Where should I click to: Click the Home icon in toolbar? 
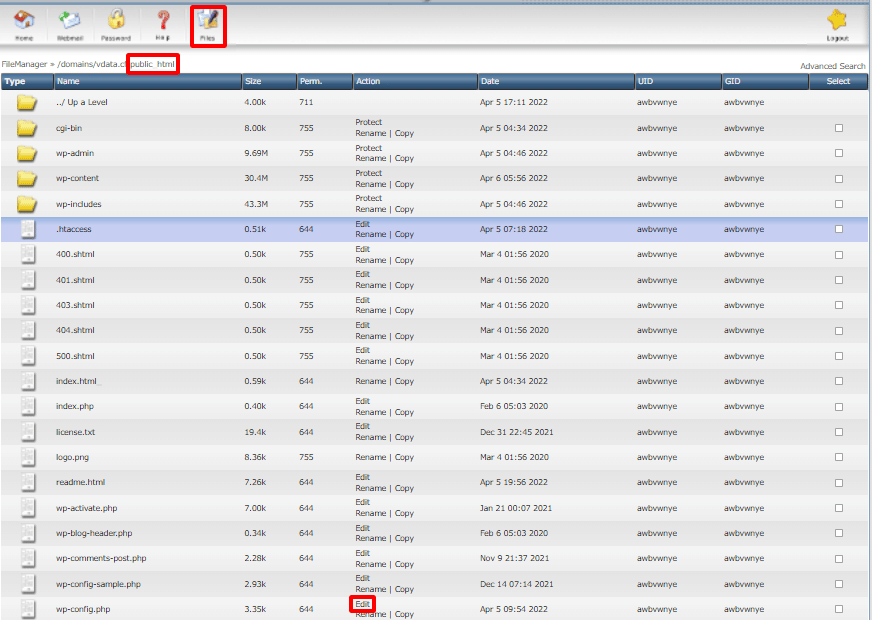(24, 21)
